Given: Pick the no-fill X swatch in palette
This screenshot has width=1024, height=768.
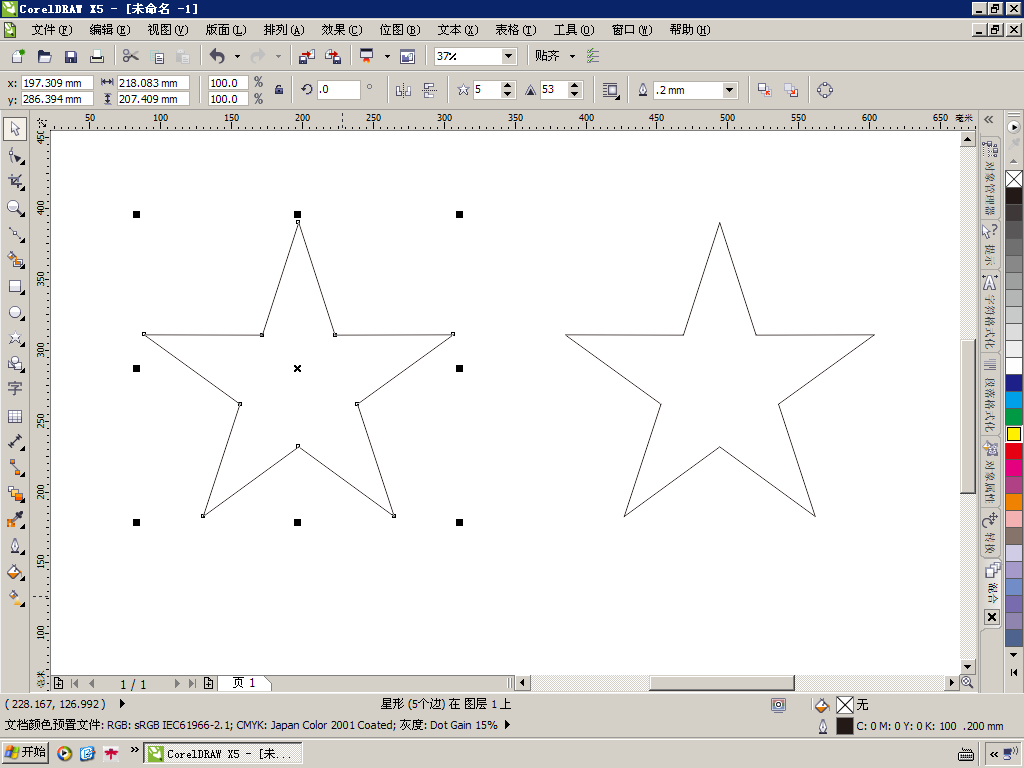Looking at the screenshot, I should [x=1014, y=179].
